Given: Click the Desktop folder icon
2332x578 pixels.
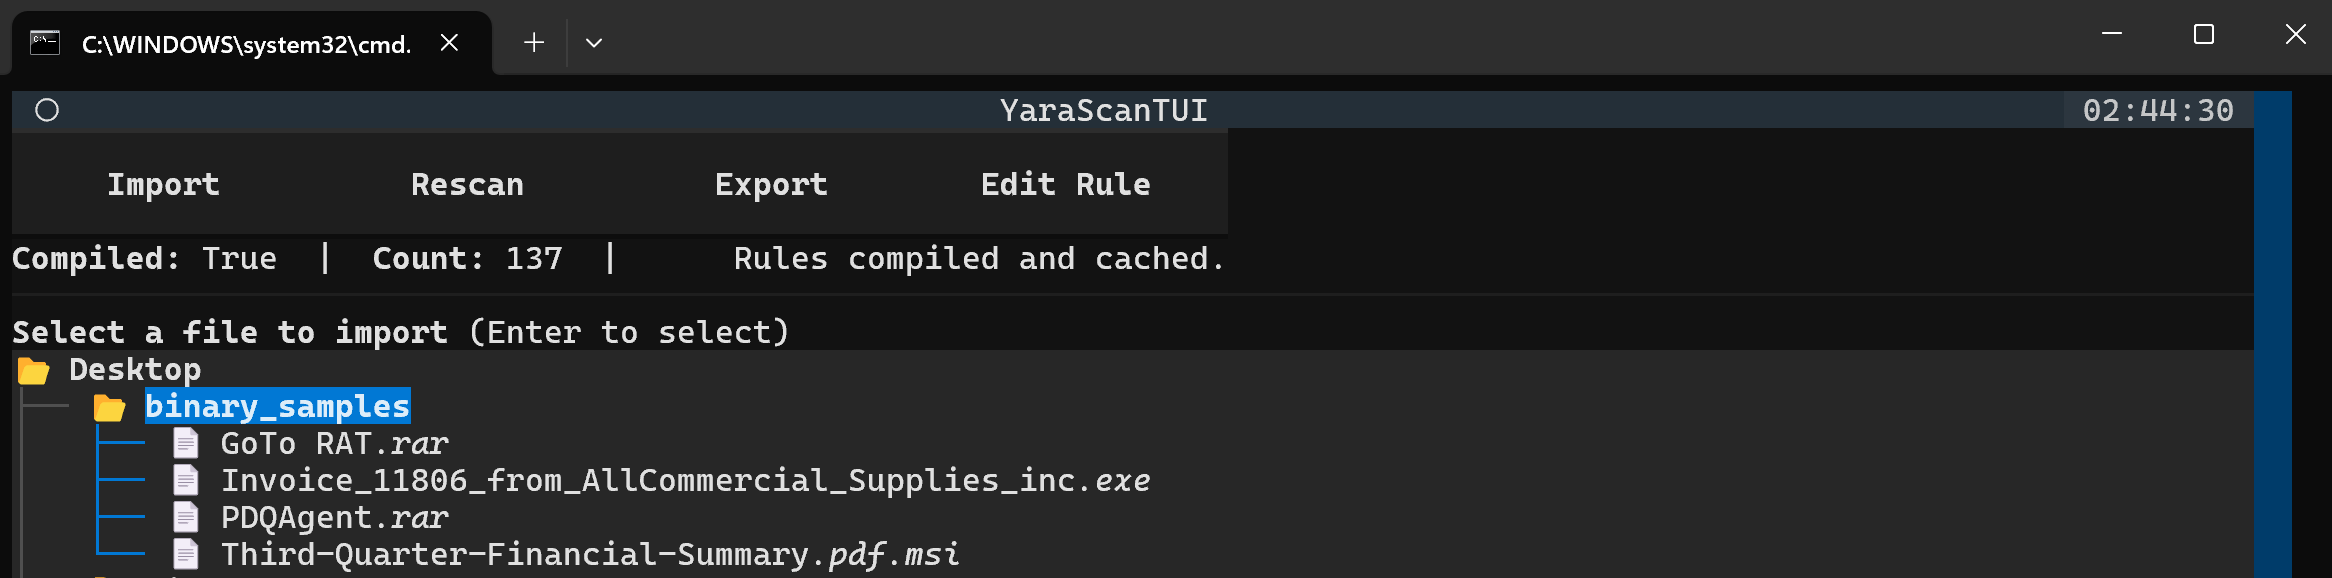Looking at the screenshot, I should click(34, 371).
